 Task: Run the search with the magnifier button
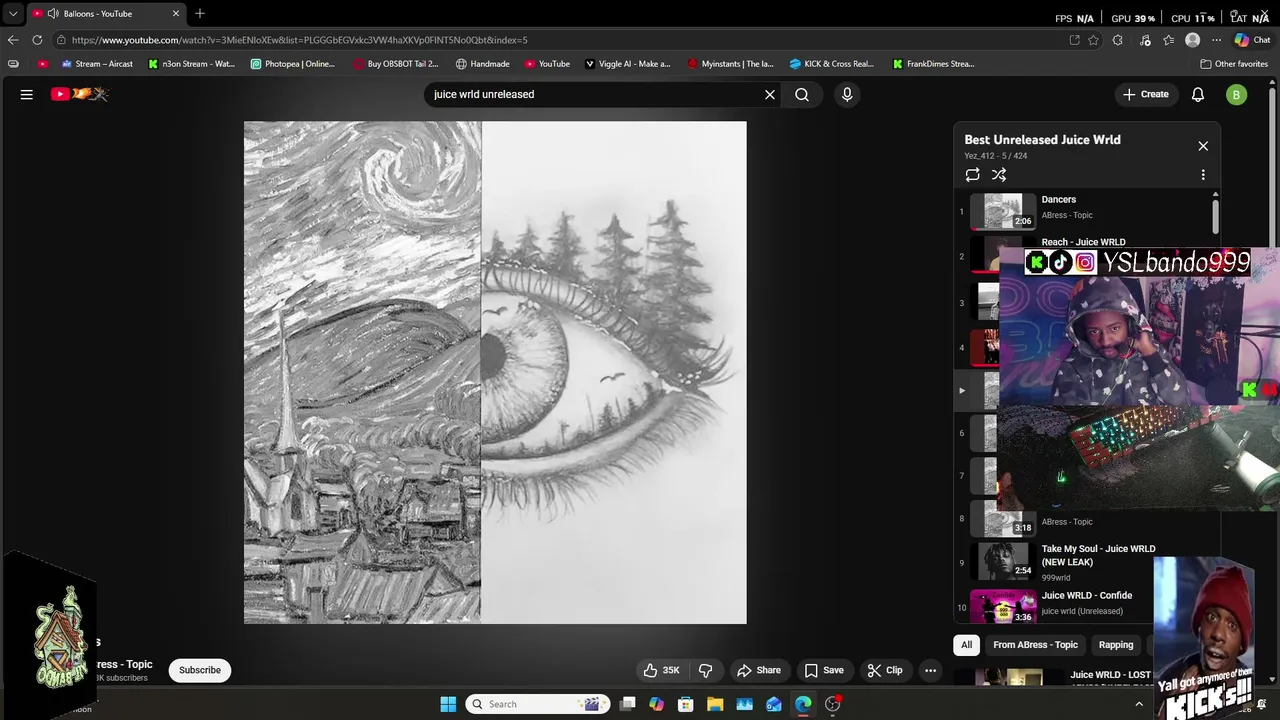coord(802,94)
